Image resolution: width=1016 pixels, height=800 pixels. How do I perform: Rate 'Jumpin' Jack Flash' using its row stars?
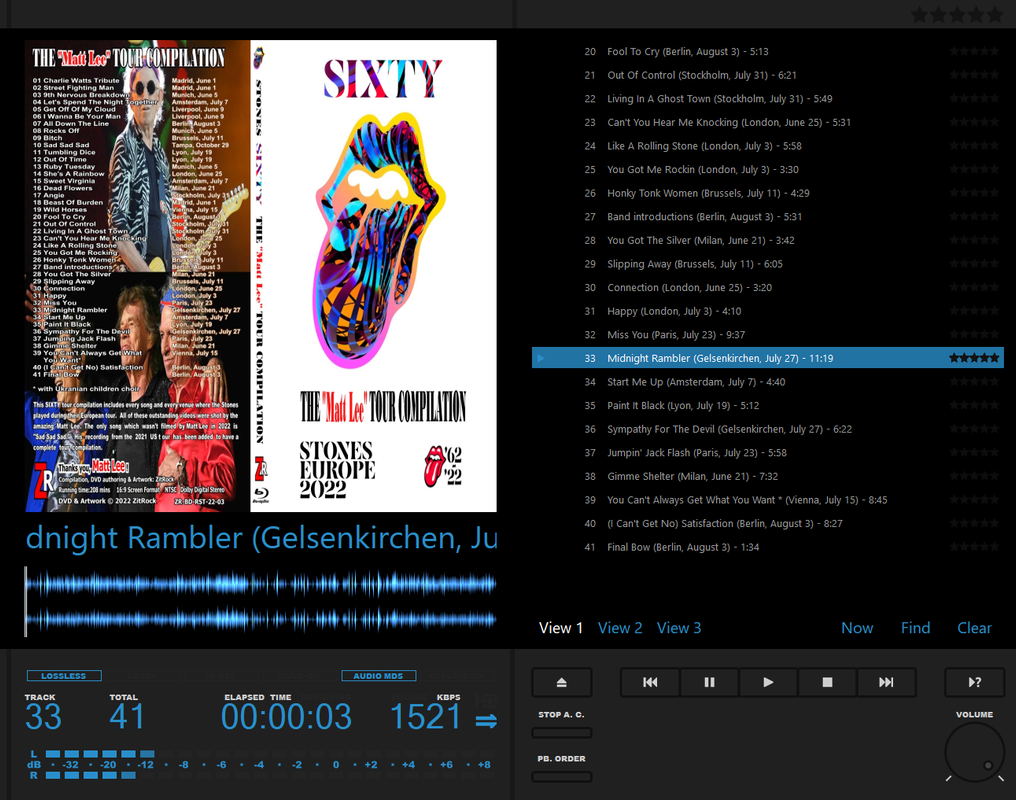[x=974, y=453]
